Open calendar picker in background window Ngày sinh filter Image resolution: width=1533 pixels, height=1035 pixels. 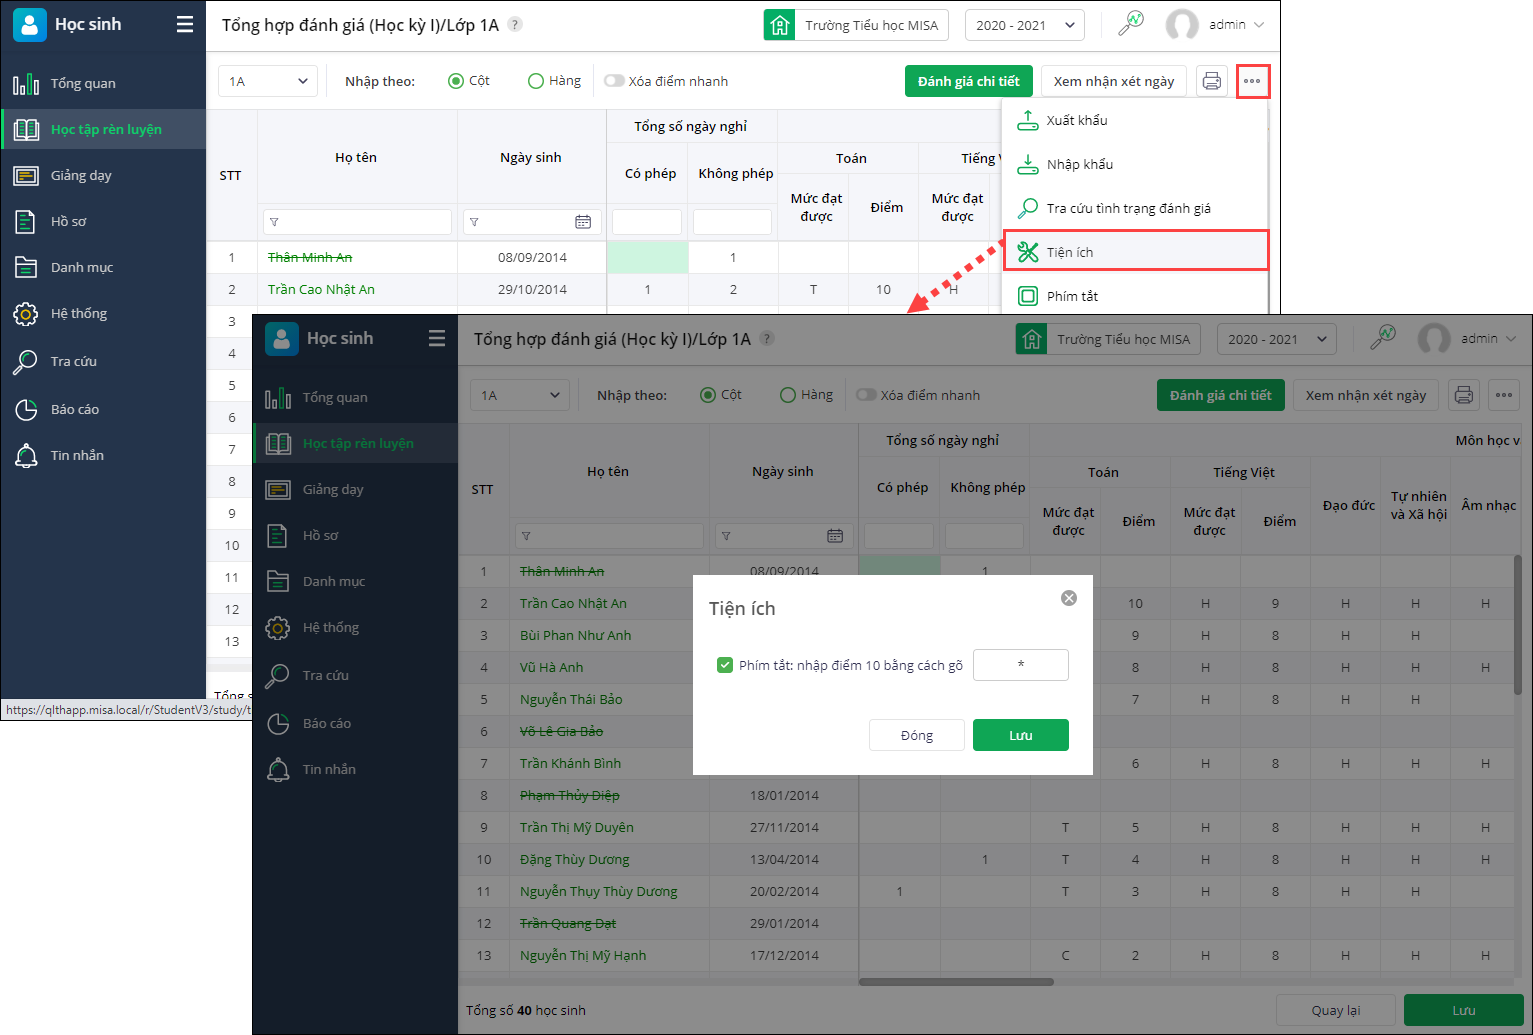pyautogui.click(x=583, y=222)
